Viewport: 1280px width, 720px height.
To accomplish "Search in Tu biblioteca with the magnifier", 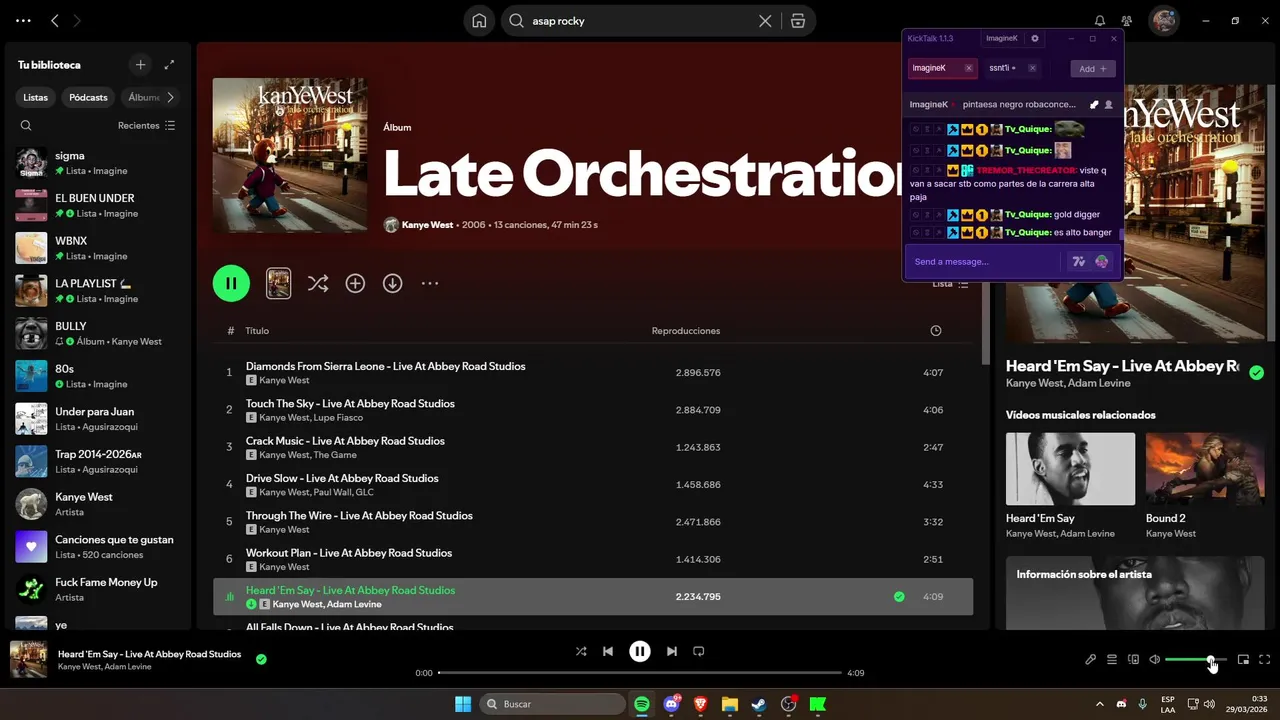I will click(x=26, y=126).
